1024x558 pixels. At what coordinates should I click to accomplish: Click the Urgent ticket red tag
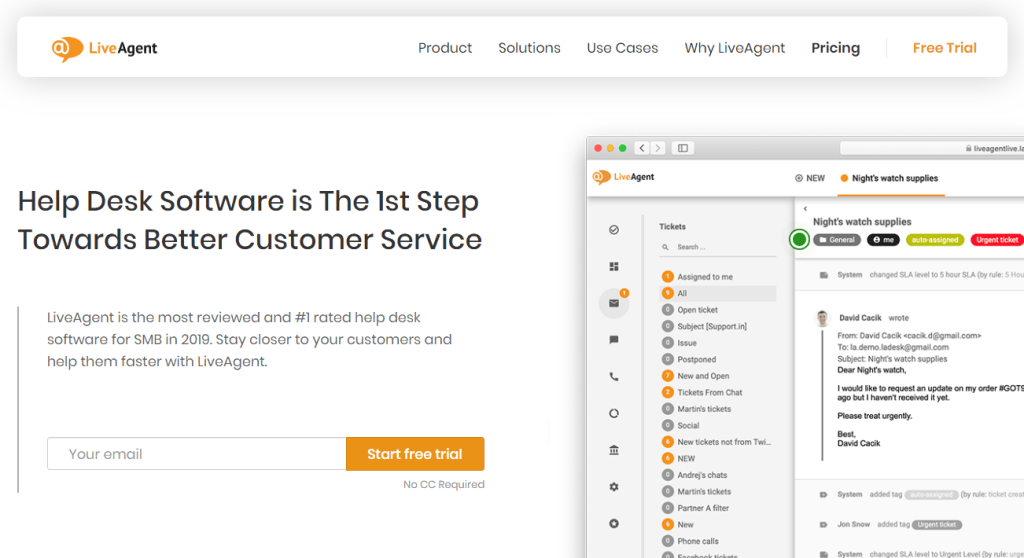(x=997, y=240)
